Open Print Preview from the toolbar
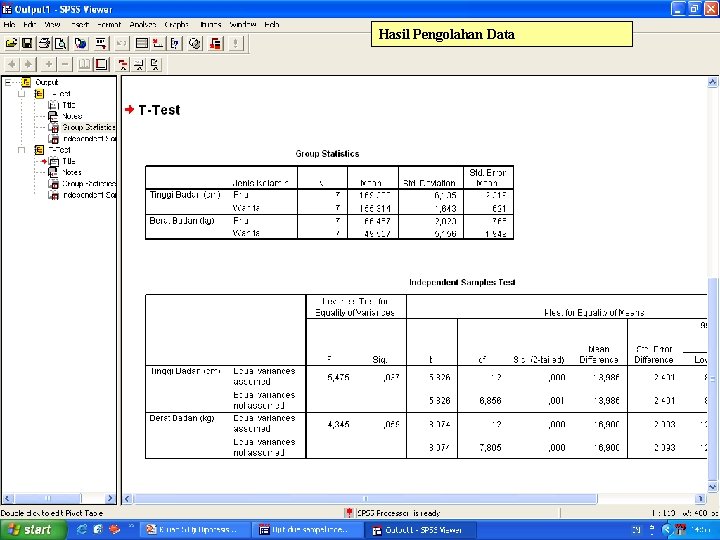Viewport: 720px width, 540px height. click(61, 43)
